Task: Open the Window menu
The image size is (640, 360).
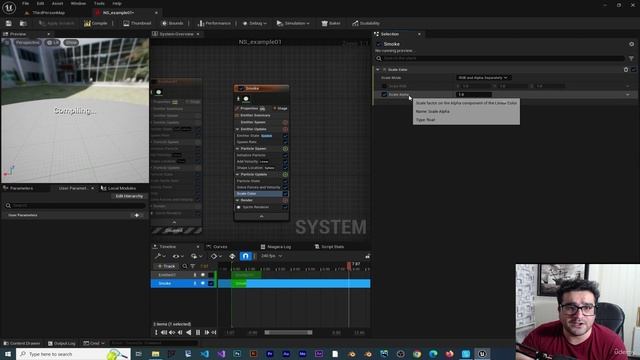Action: 78,3
